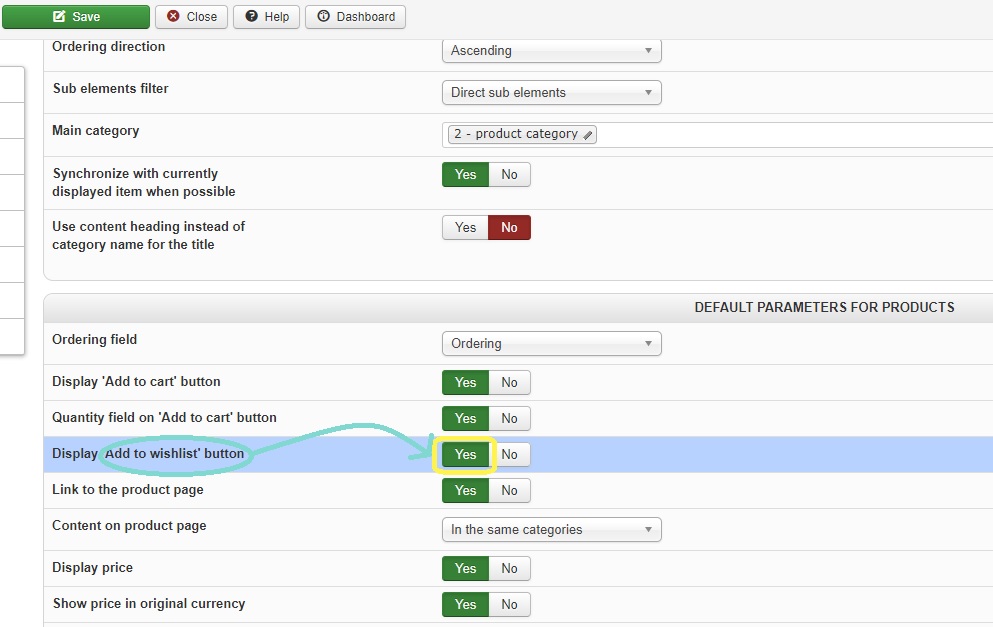The width and height of the screenshot is (993, 627).
Task: Open the Ordering direction dropdown
Action: click(x=551, y=50)
